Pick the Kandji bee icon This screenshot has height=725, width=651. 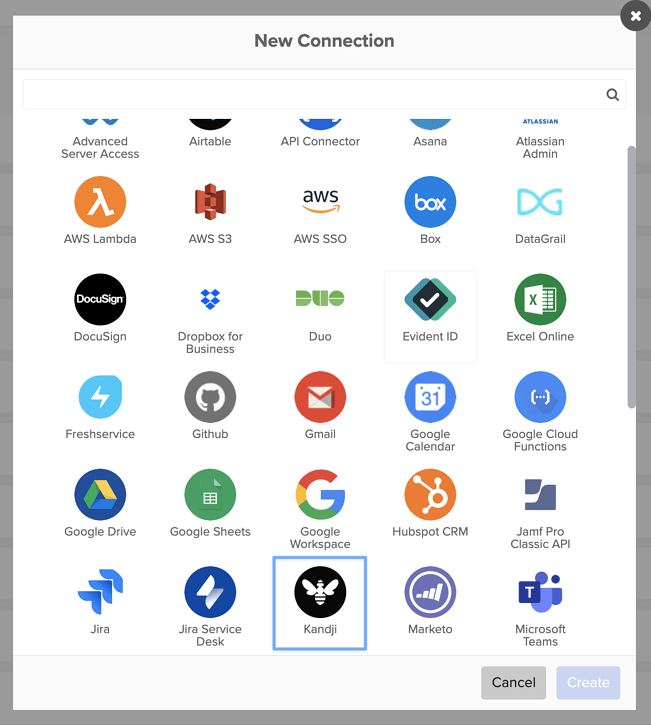320,592
